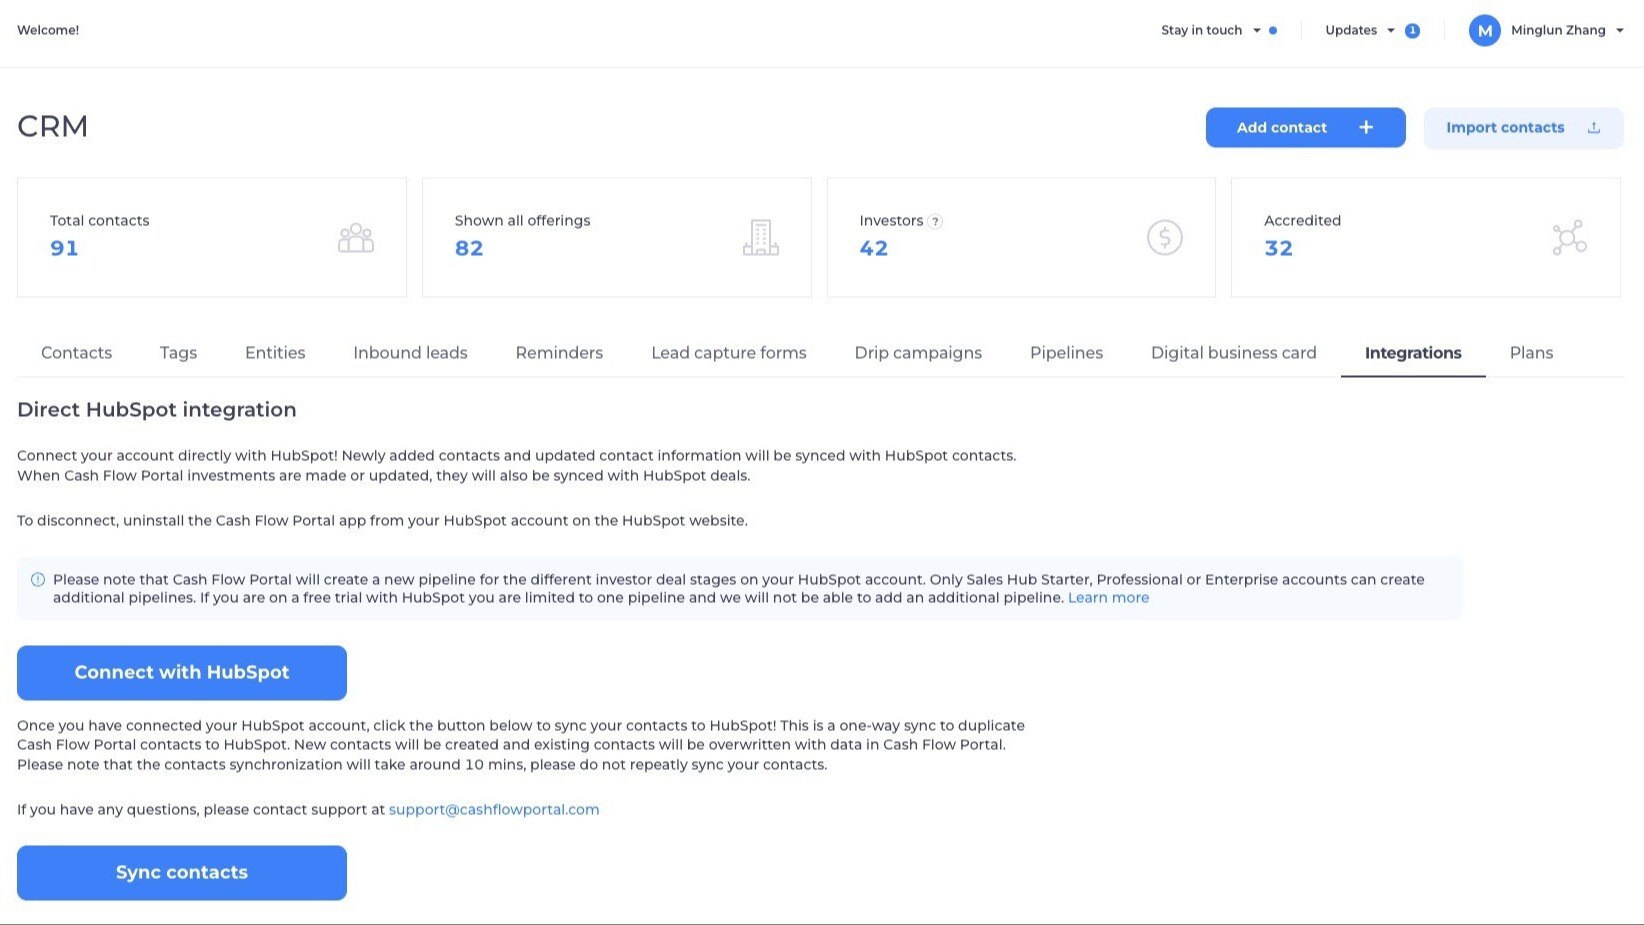Go to the Entities tab
The height and width of the screenshot is (925, 1644).
point(275,353)
